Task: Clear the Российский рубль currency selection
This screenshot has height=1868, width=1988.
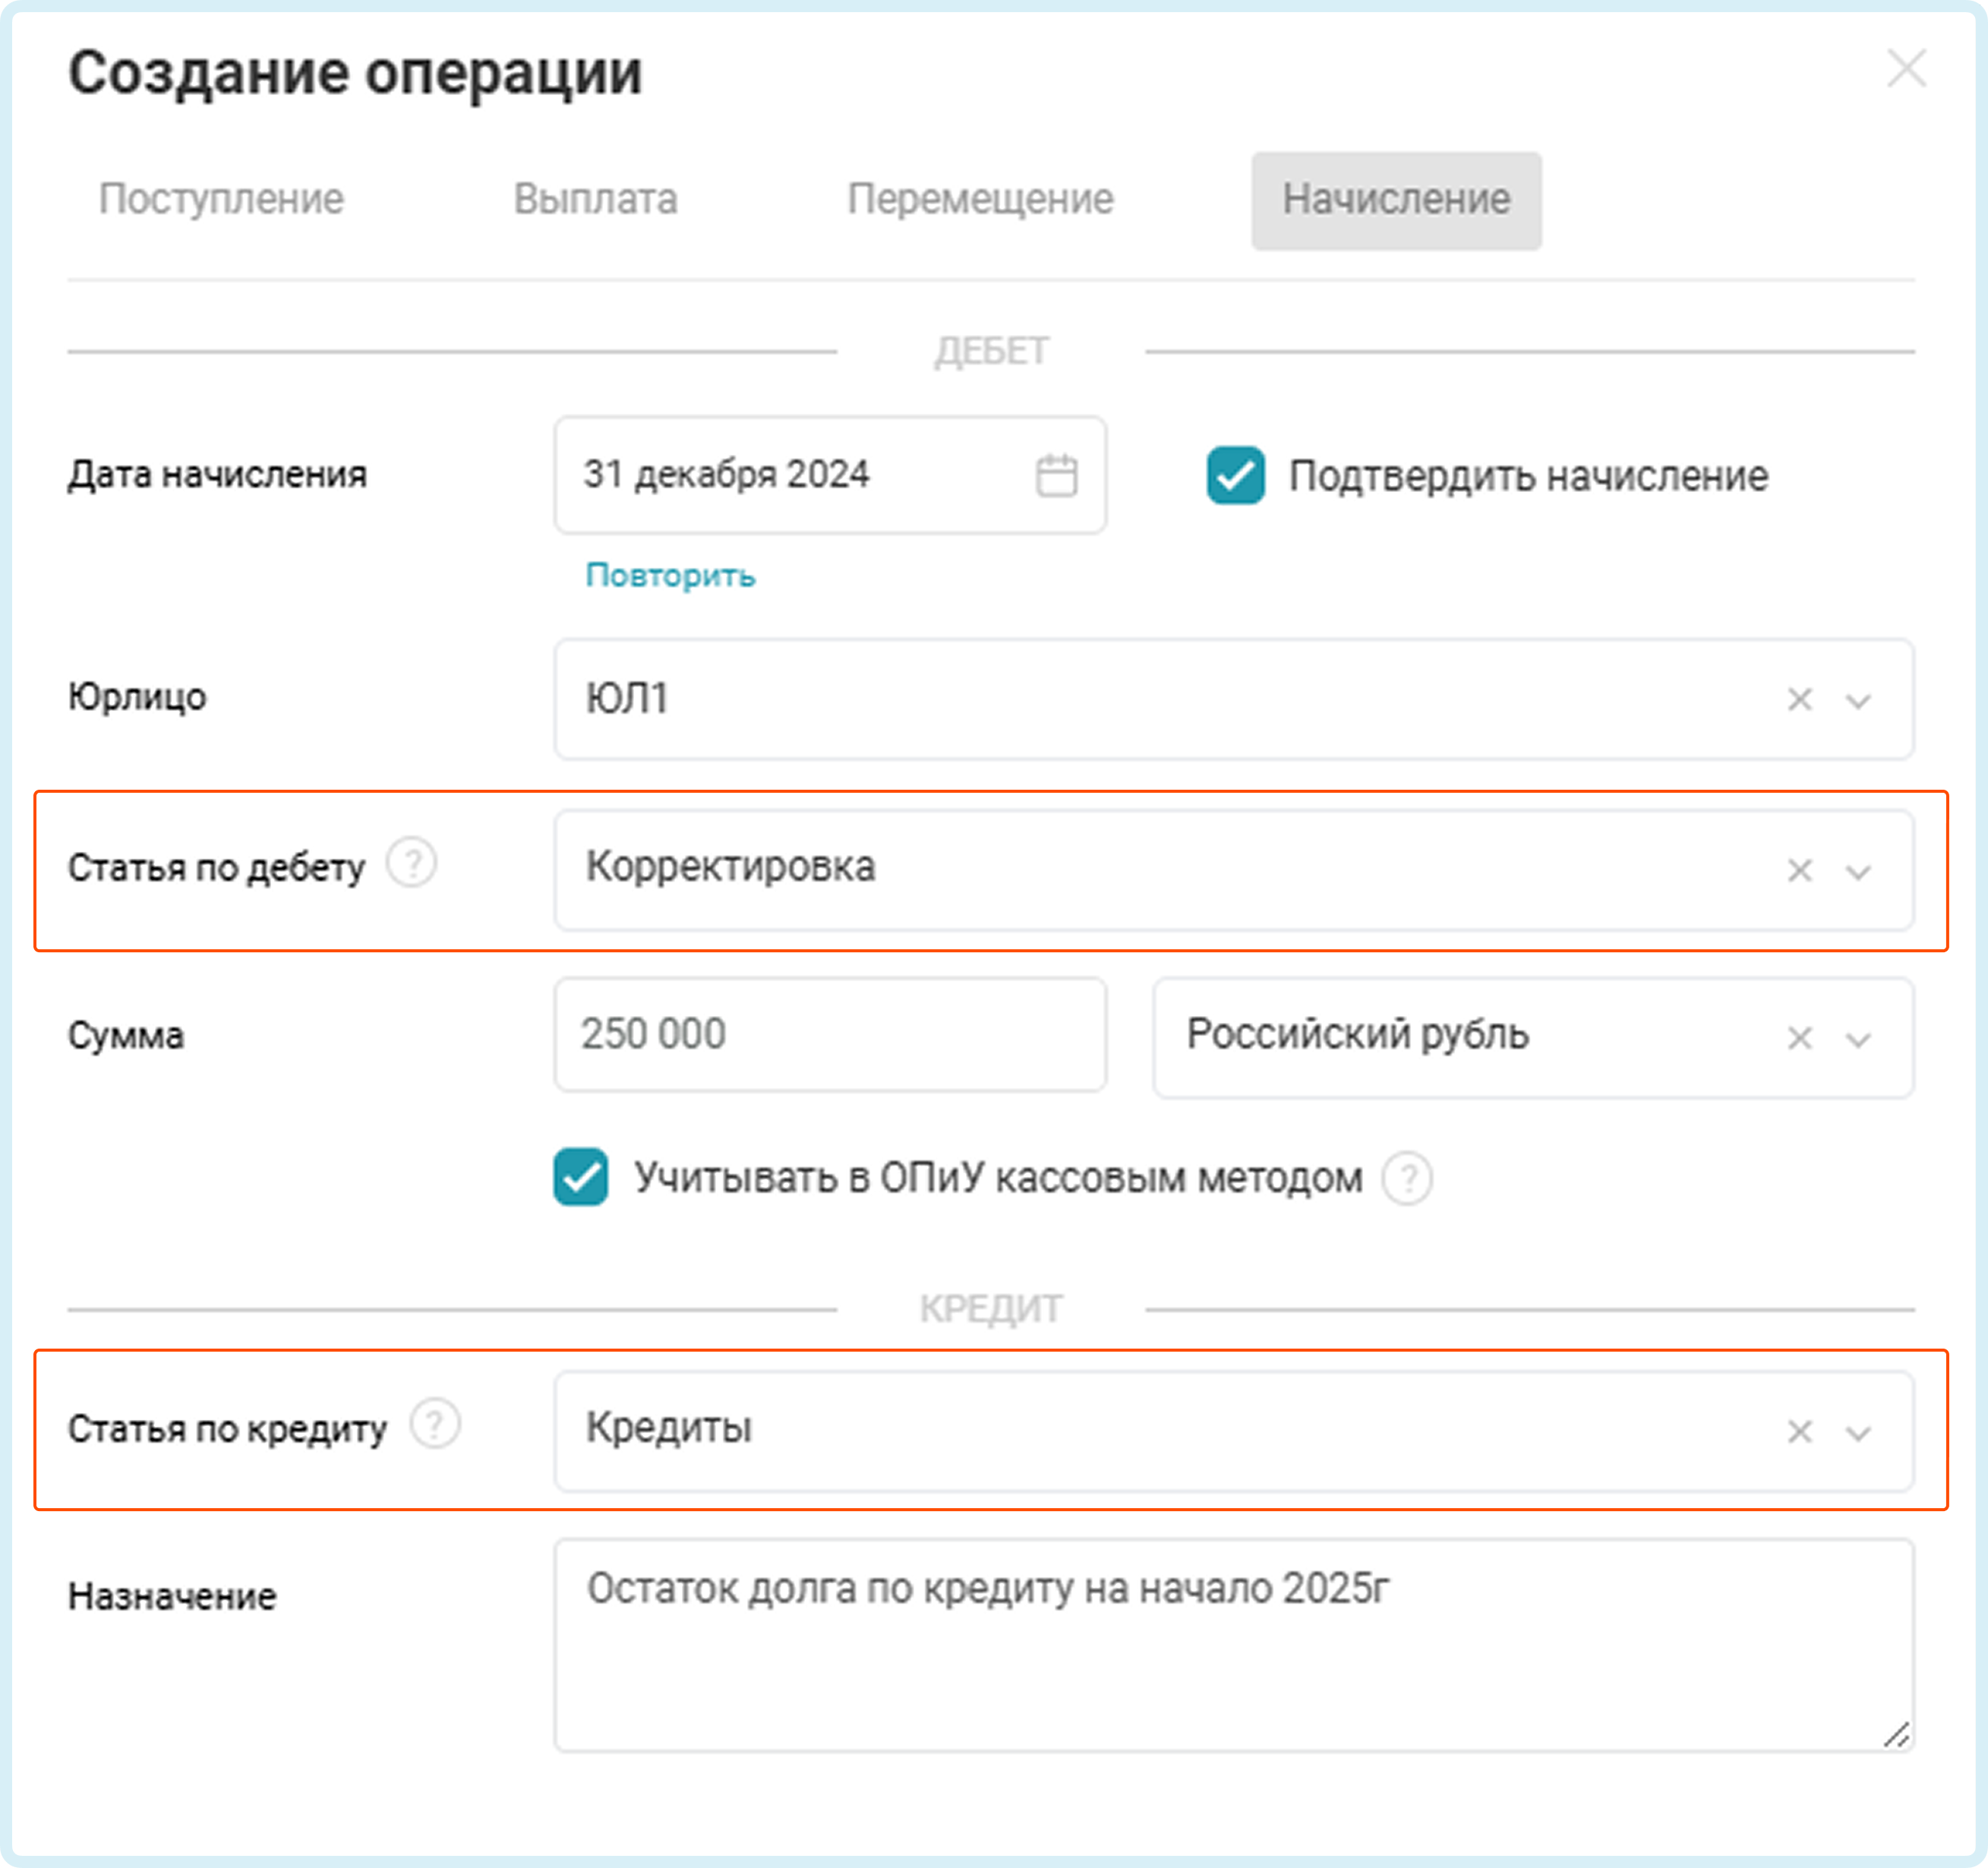Action: point(1799,1039)
